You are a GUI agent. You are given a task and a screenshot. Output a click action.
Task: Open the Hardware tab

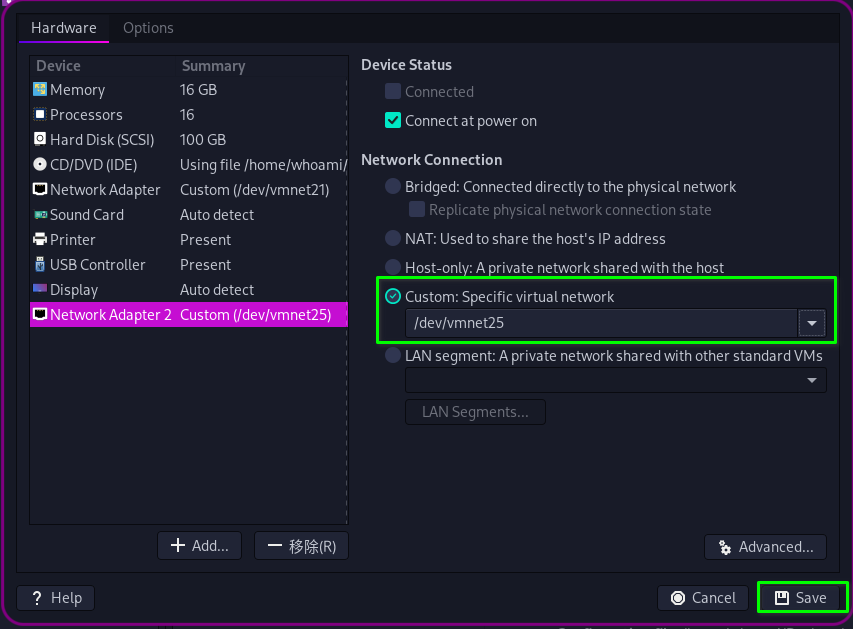[64, 28]
